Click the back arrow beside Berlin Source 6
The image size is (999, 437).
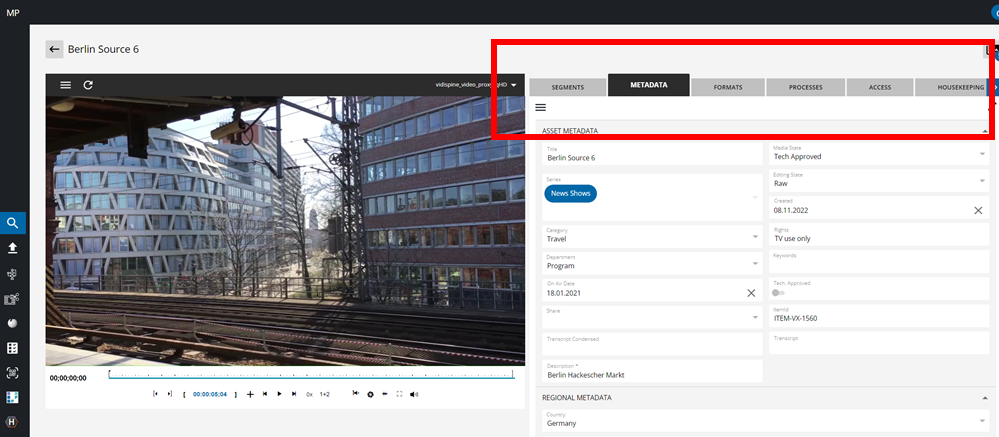tap(54, 49)
